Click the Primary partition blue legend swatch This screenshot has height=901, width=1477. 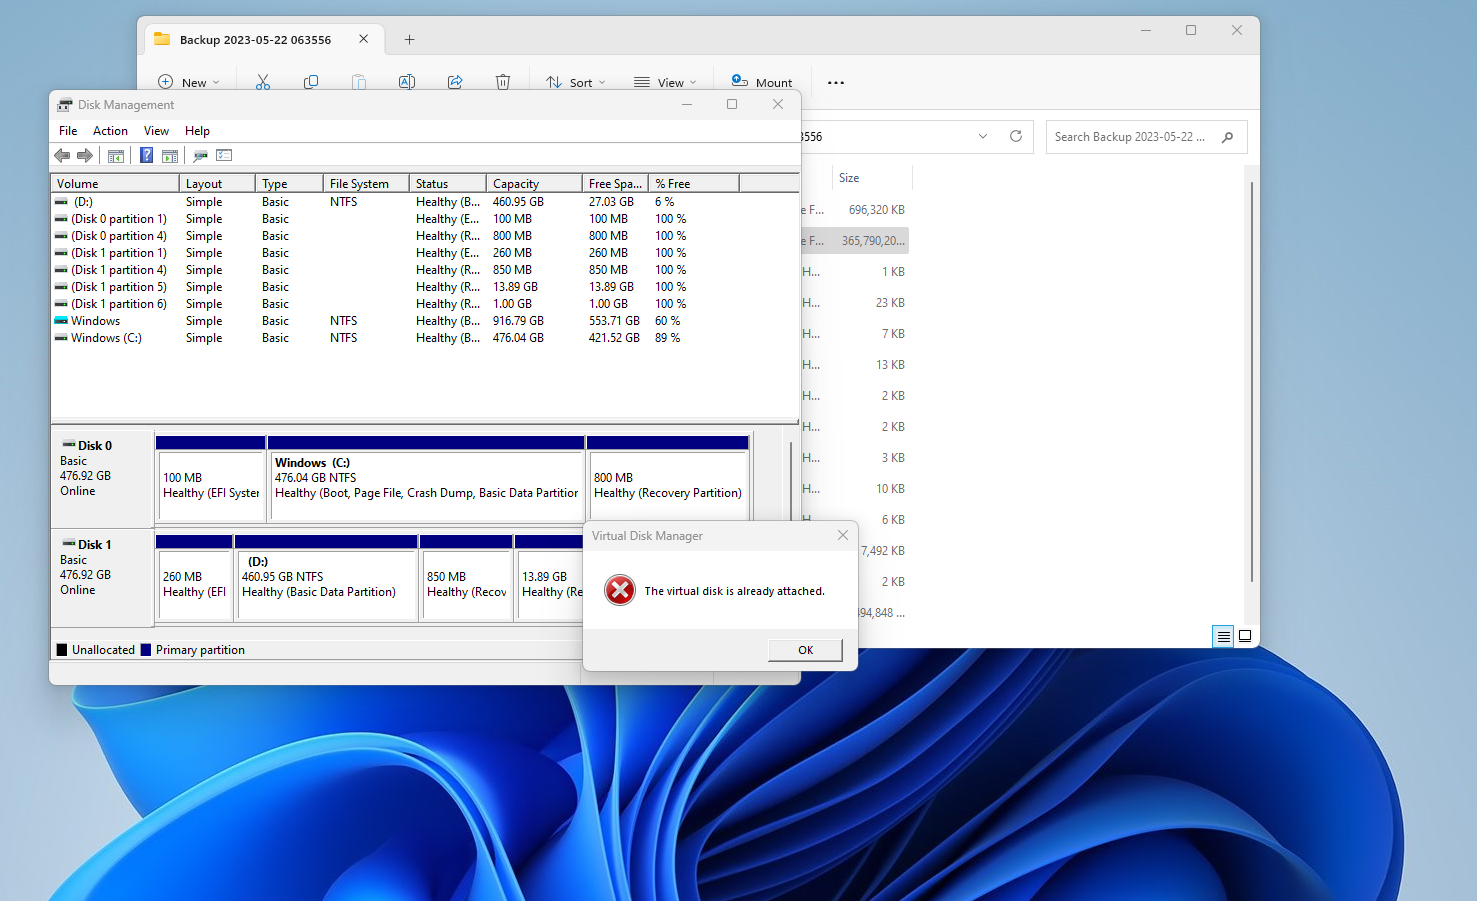pos(146,650)
